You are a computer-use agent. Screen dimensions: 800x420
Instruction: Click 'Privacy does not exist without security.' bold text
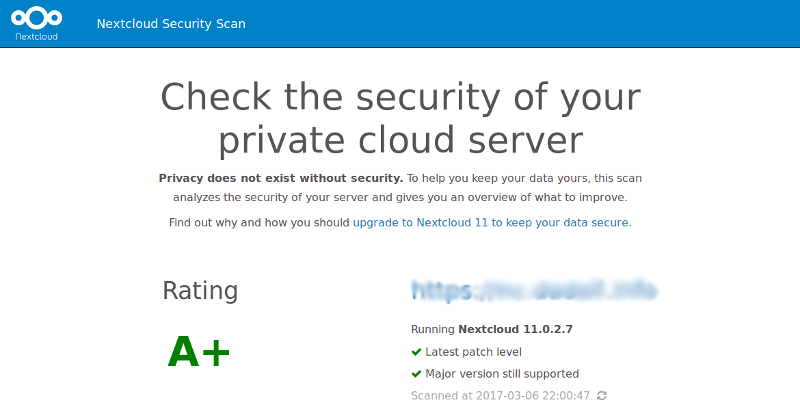pos(281,178)
